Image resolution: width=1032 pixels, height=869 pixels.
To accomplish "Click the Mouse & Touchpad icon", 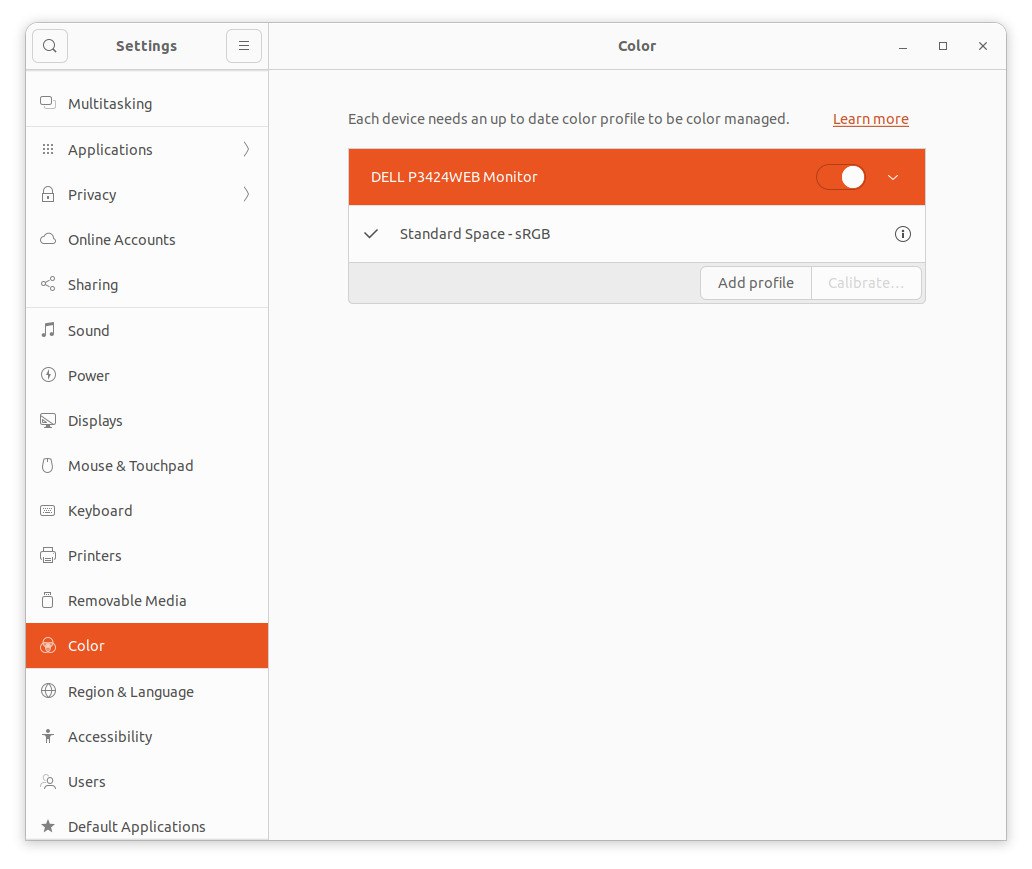I will pos(48,465).
